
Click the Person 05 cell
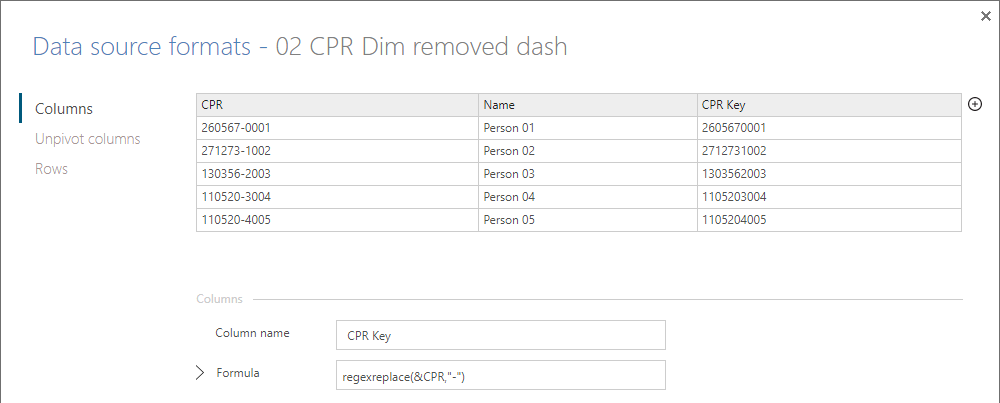point(588,220)
